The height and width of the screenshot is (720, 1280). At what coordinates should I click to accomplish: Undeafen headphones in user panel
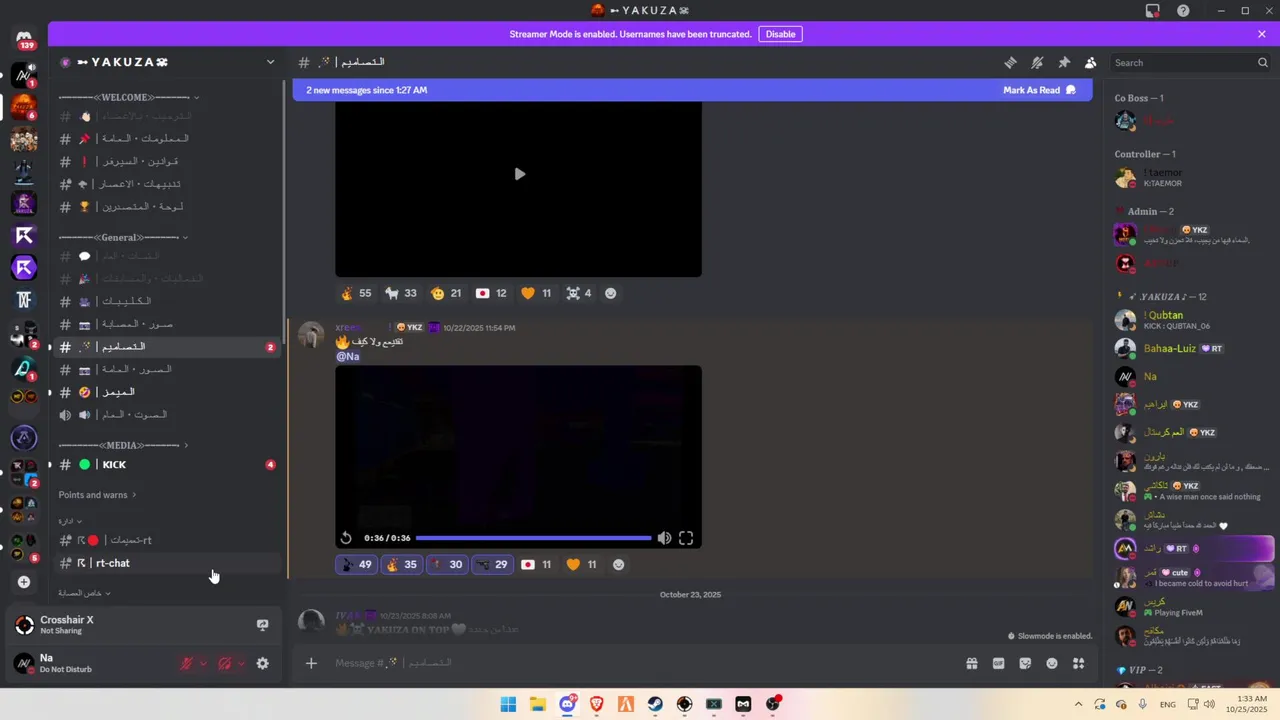tap(225, 663)
